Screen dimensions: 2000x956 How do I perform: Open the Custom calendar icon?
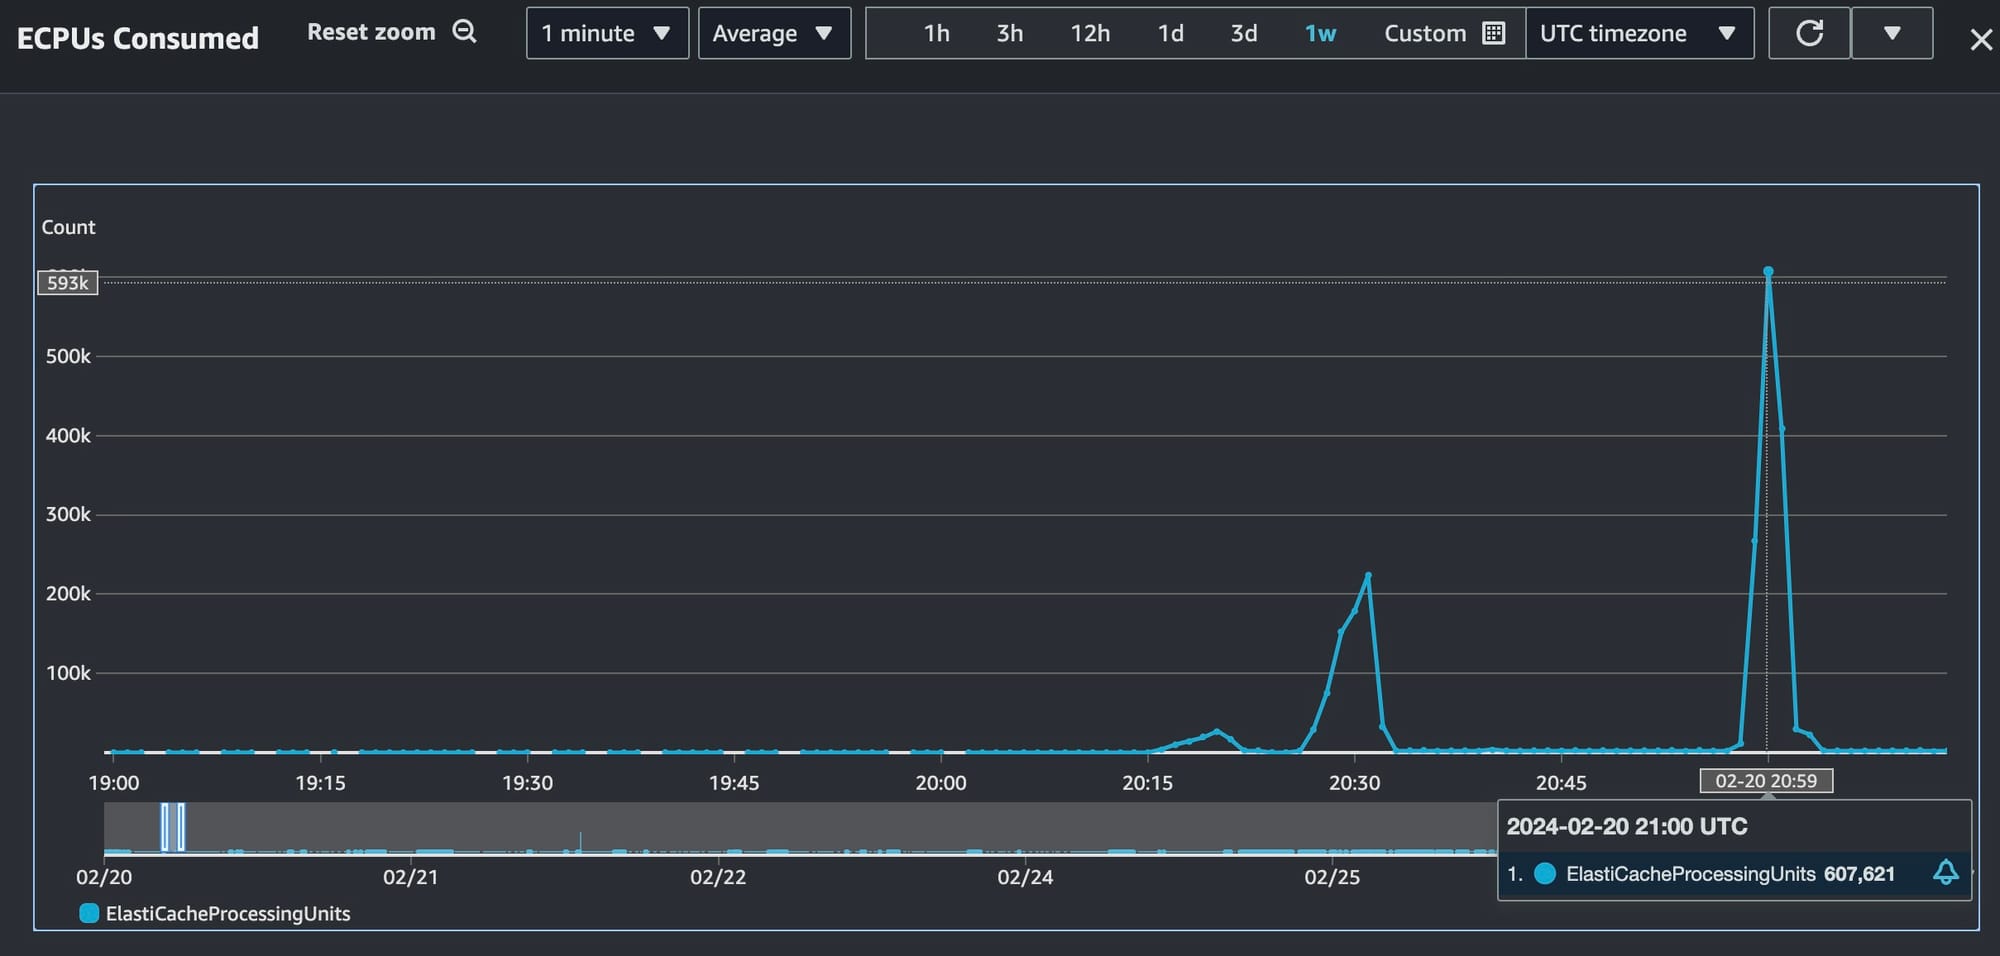[x=1493, y=33]
